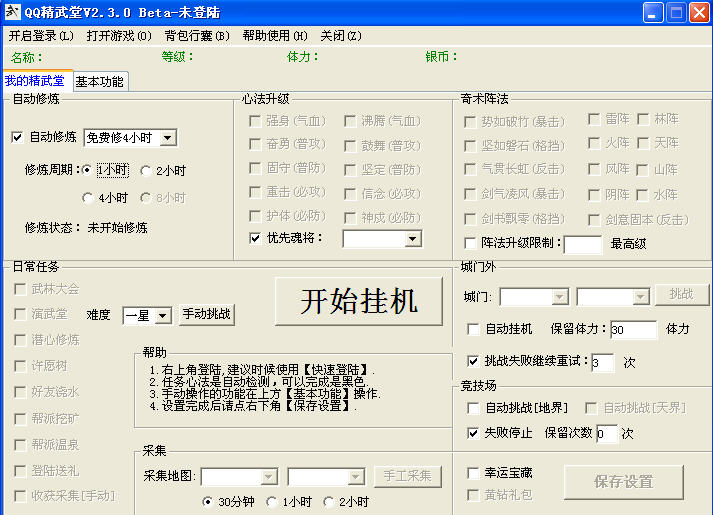Uncheck the 自动修炼 checkbox

tap(17, 137)
